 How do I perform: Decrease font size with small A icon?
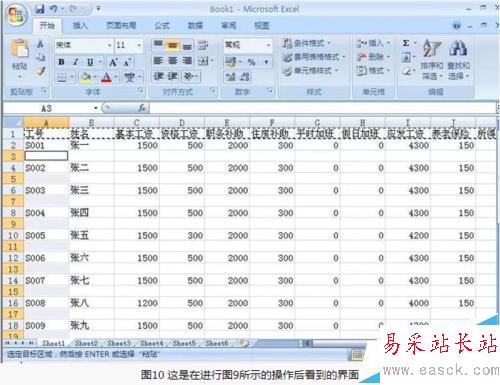coord(127,62)
